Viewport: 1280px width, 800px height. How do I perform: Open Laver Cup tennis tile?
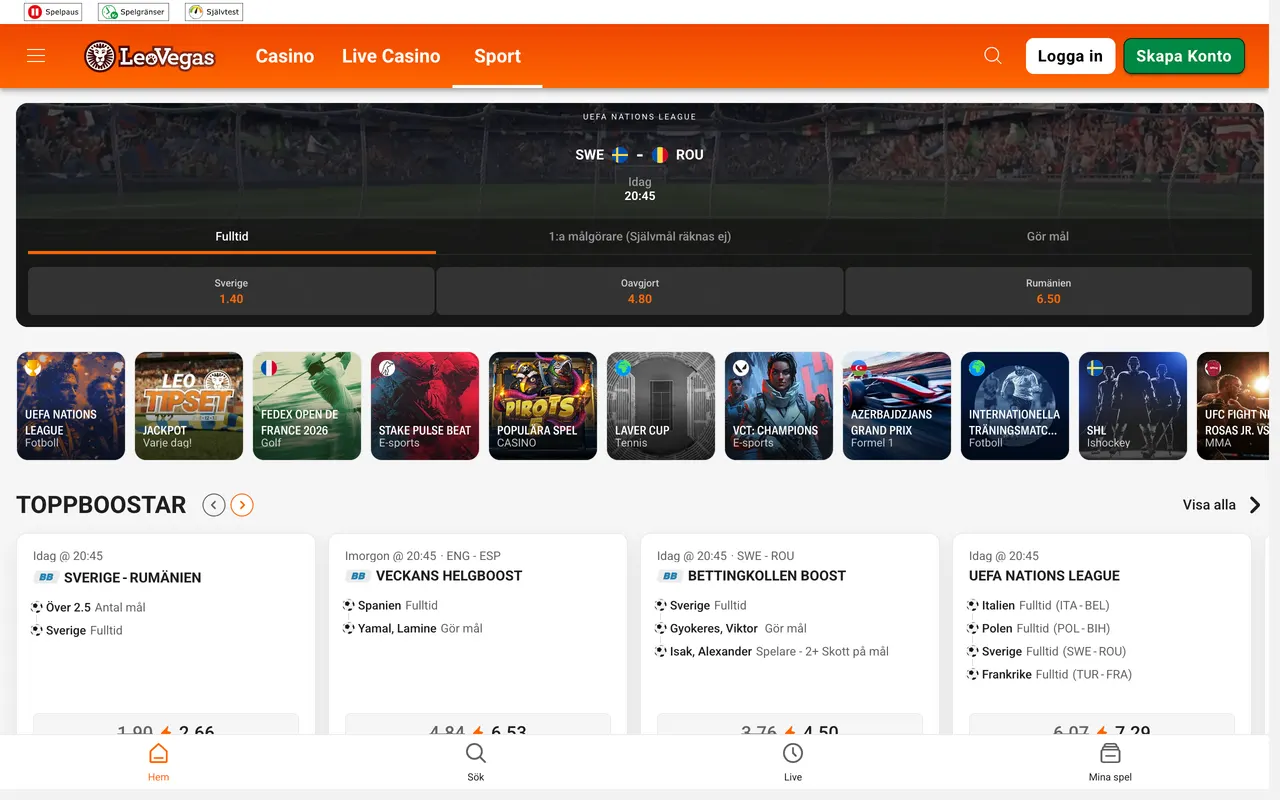pyautogui.click(x=661, y=406)
